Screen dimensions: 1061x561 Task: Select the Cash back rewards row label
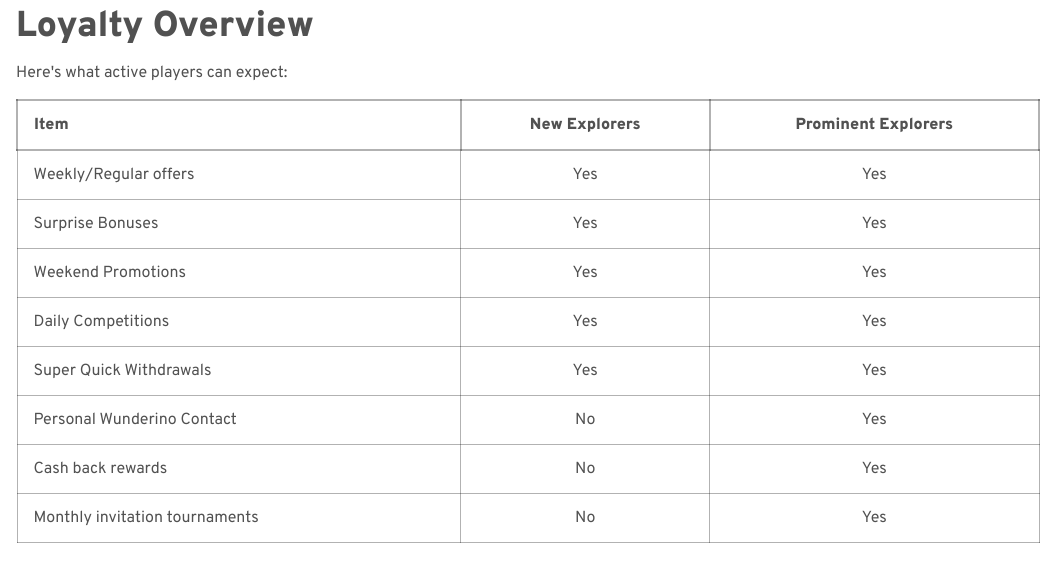tap(100, 468)
